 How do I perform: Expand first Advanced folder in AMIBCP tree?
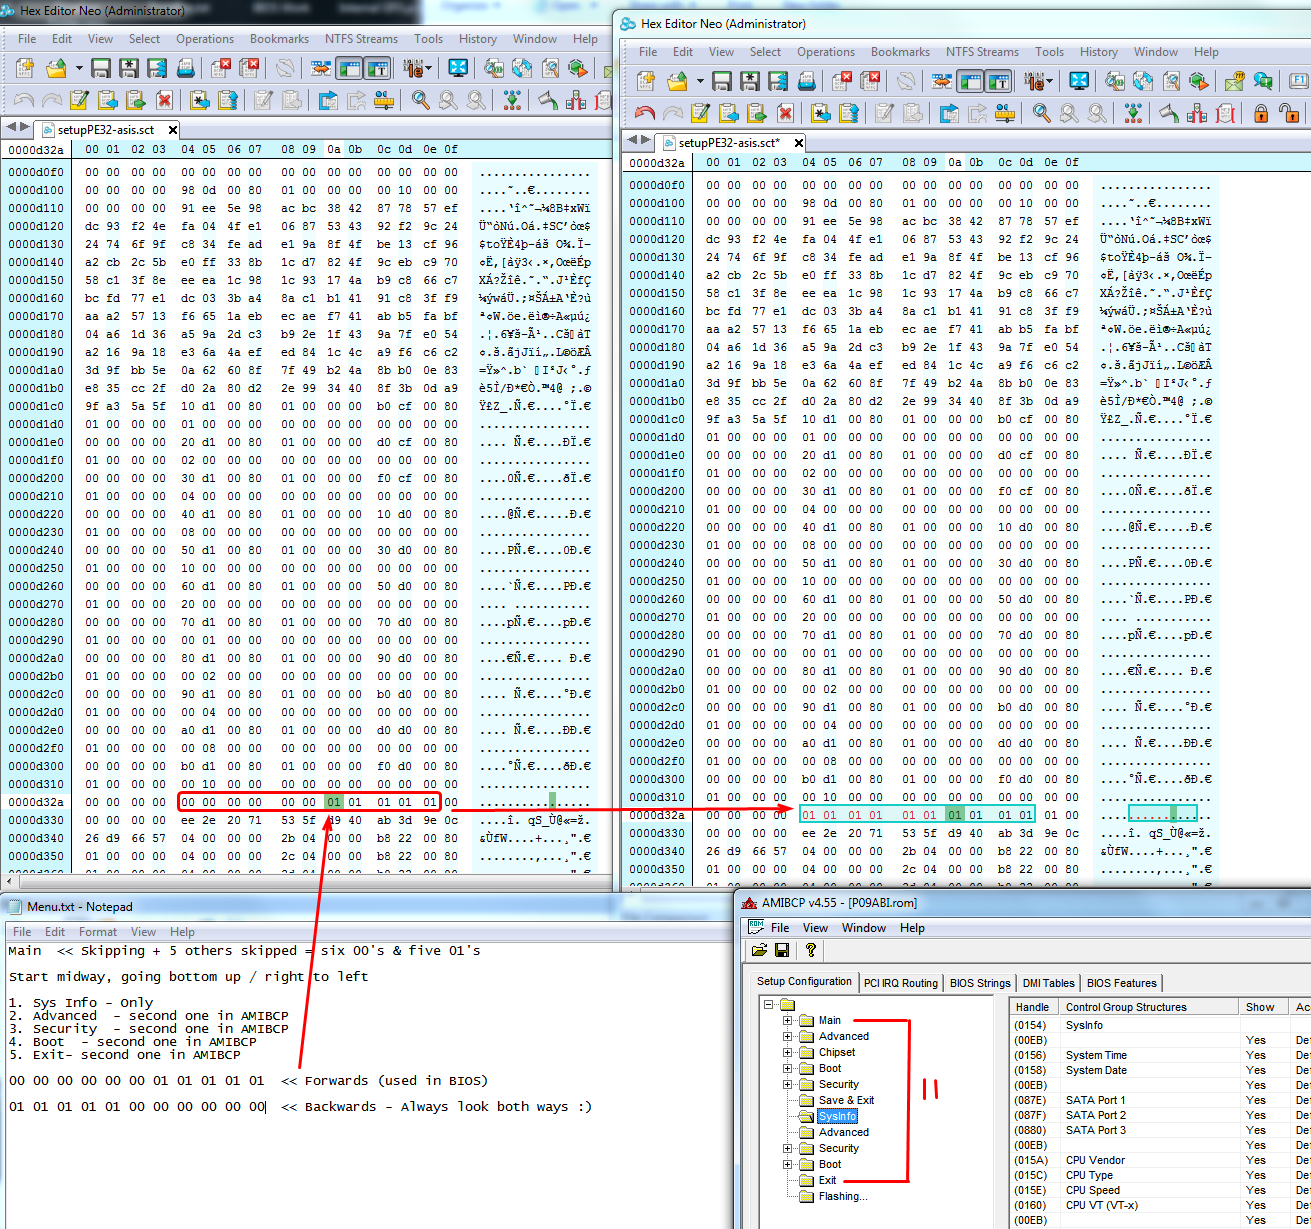point(788,1037)
